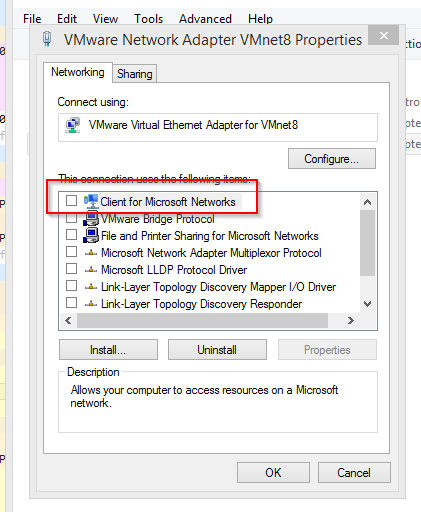
Task: Click the Microsoft LLDP Protocol Driver icon
Action: (91, 270)
